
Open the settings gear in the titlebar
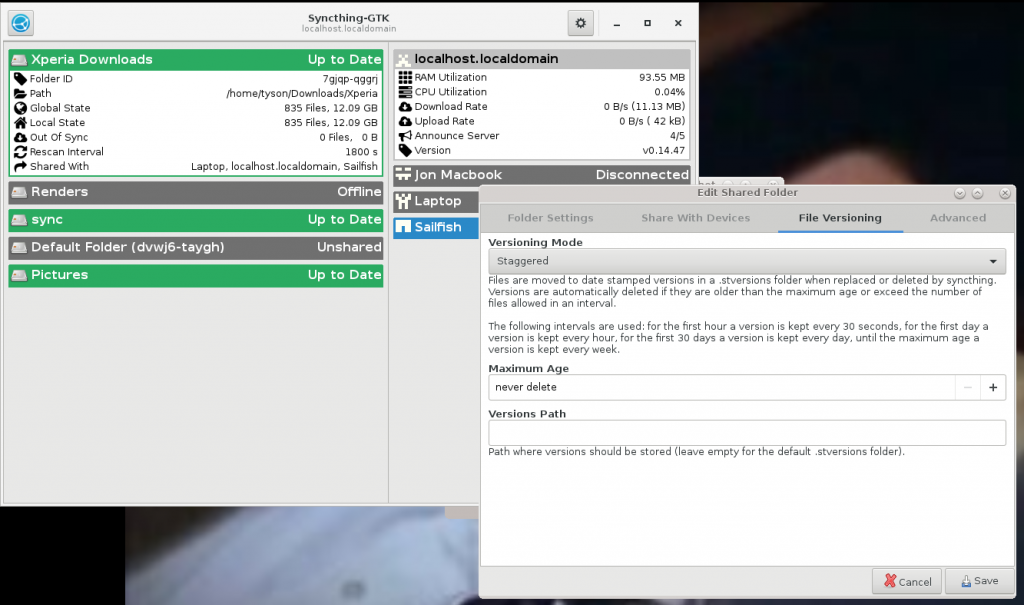pos(579,22)
